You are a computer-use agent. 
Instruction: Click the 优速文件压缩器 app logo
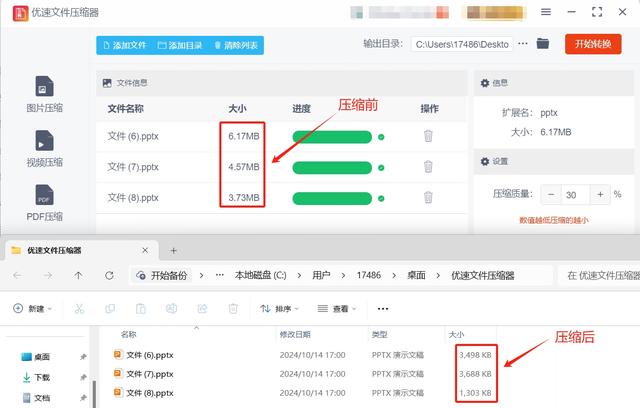click(x=20, y=13)
